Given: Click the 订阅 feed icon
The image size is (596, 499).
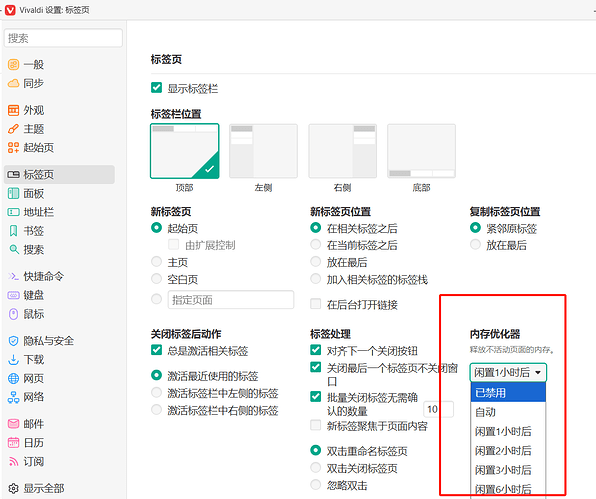Looking at the screenshot, I should (x=13, y=461).
